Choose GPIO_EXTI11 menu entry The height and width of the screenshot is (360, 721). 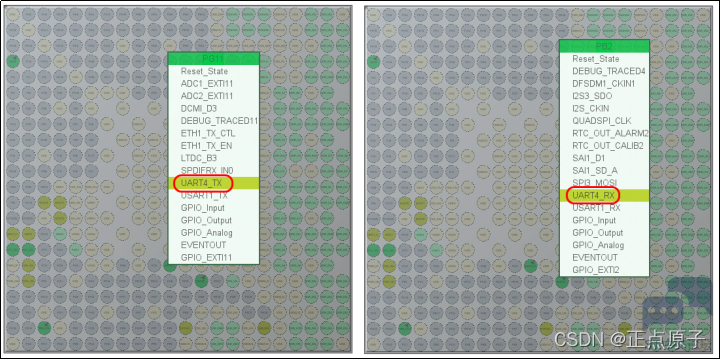[214, 257]
